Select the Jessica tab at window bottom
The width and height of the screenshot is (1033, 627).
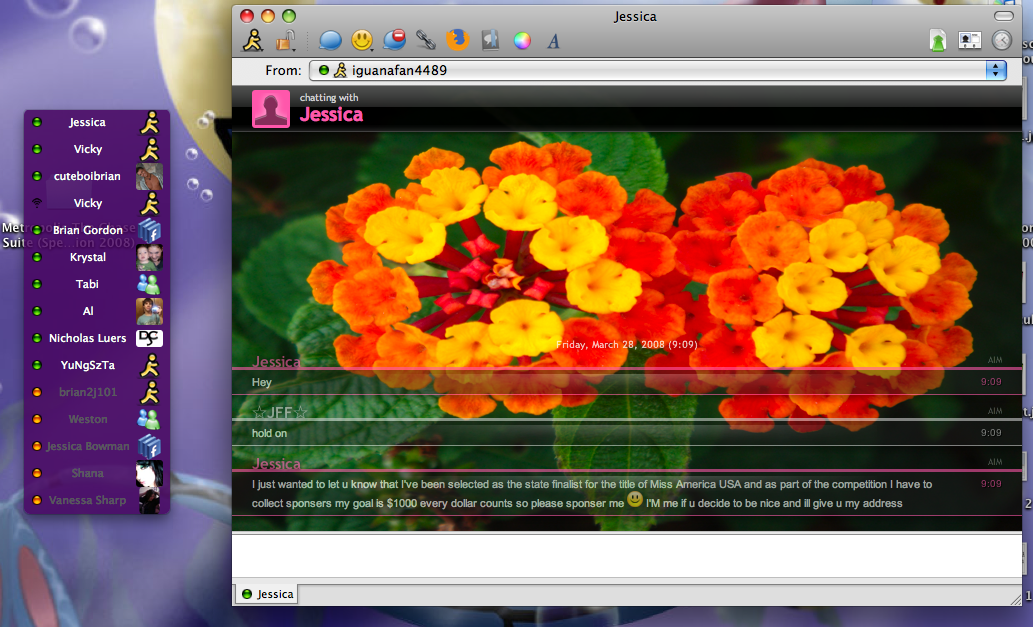point(267,594)
